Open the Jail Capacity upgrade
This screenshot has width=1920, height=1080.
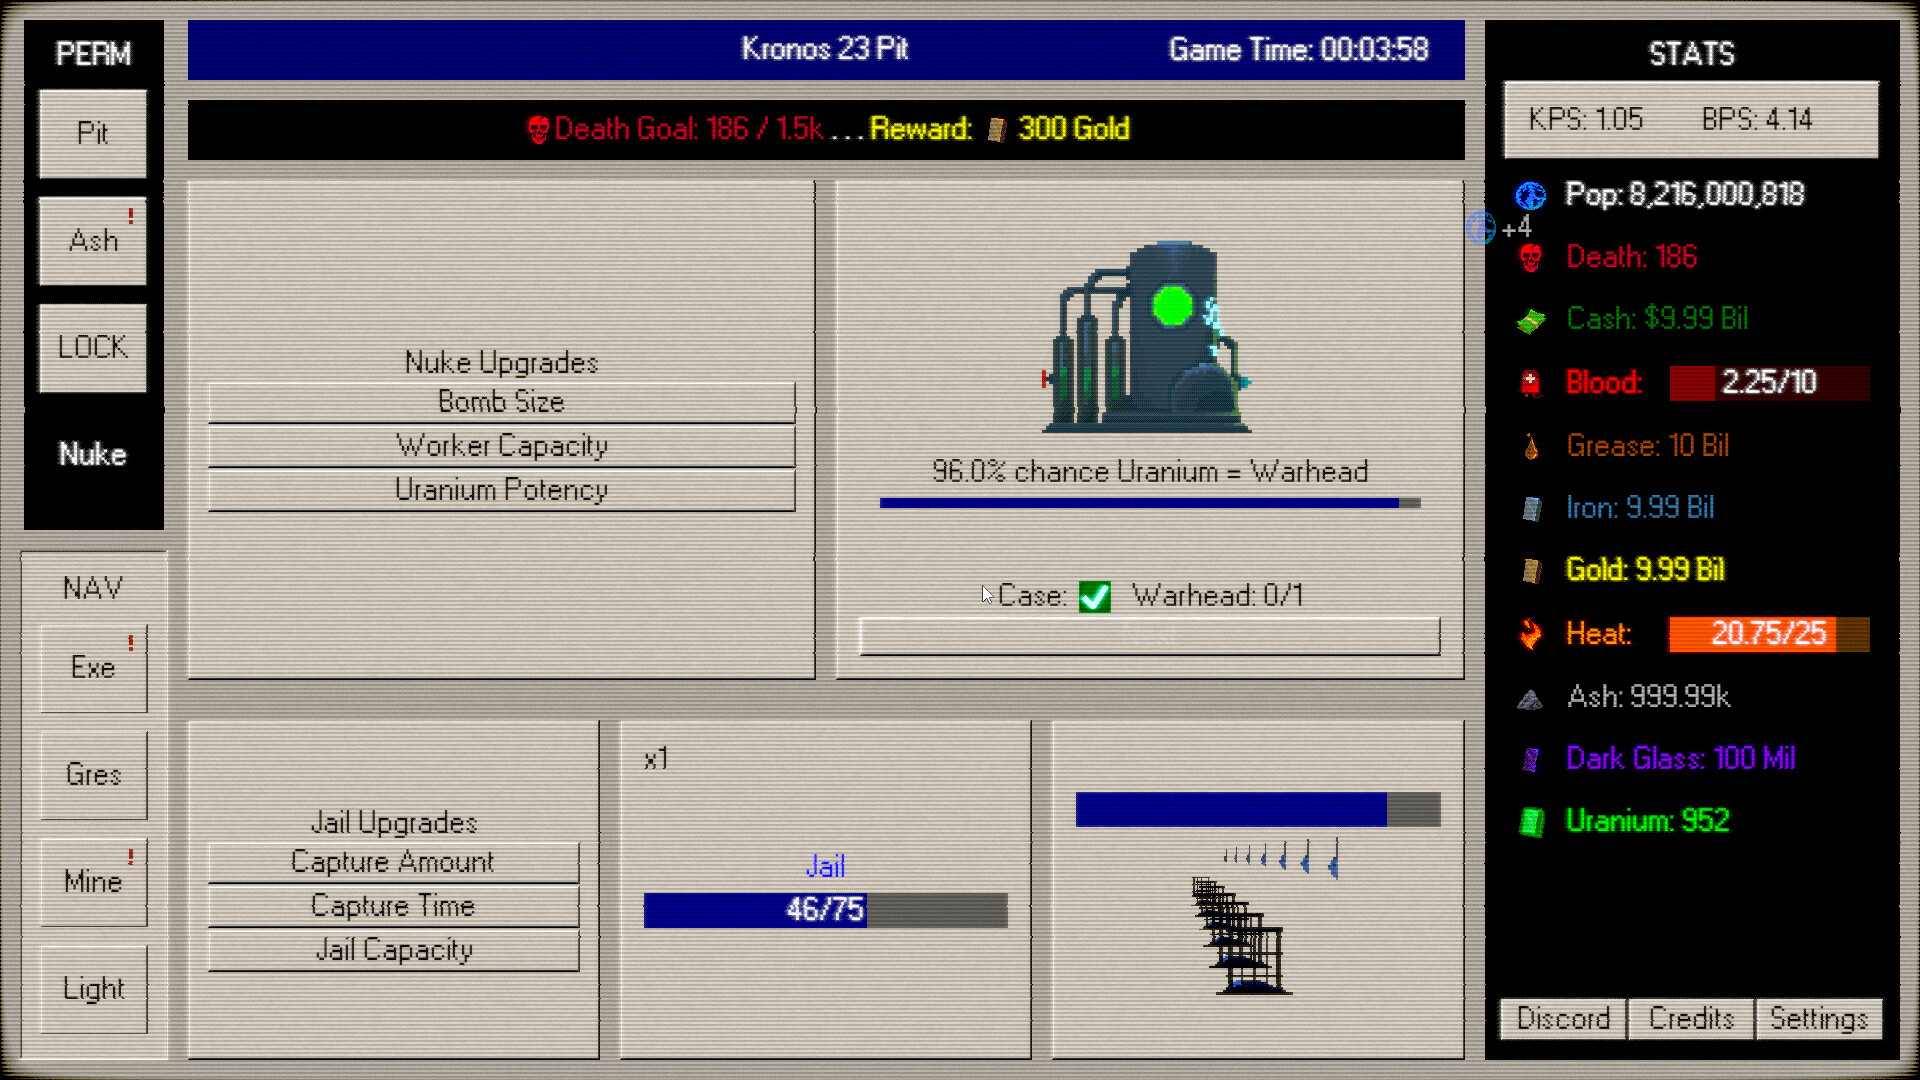click(x=393, y=950)
